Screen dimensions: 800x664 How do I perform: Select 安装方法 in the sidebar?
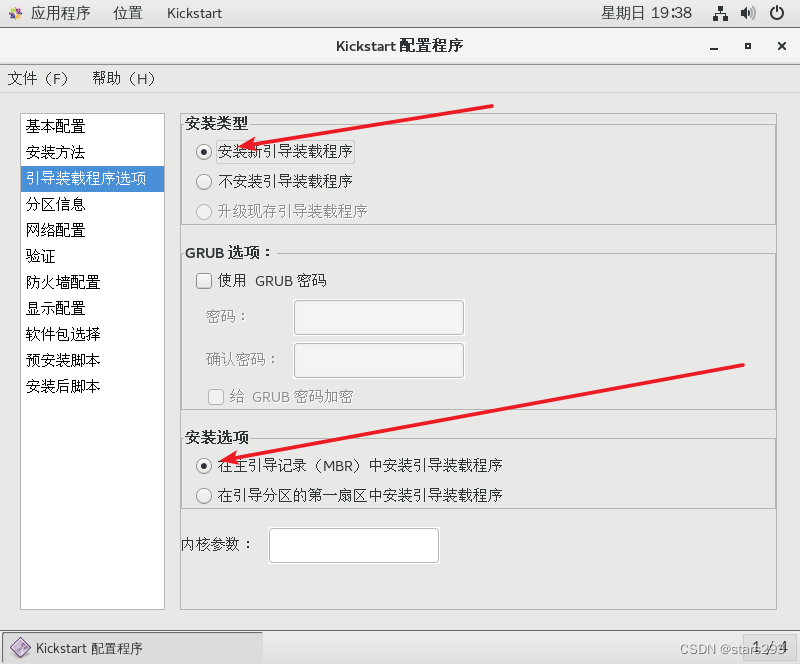tap(92, 153)
